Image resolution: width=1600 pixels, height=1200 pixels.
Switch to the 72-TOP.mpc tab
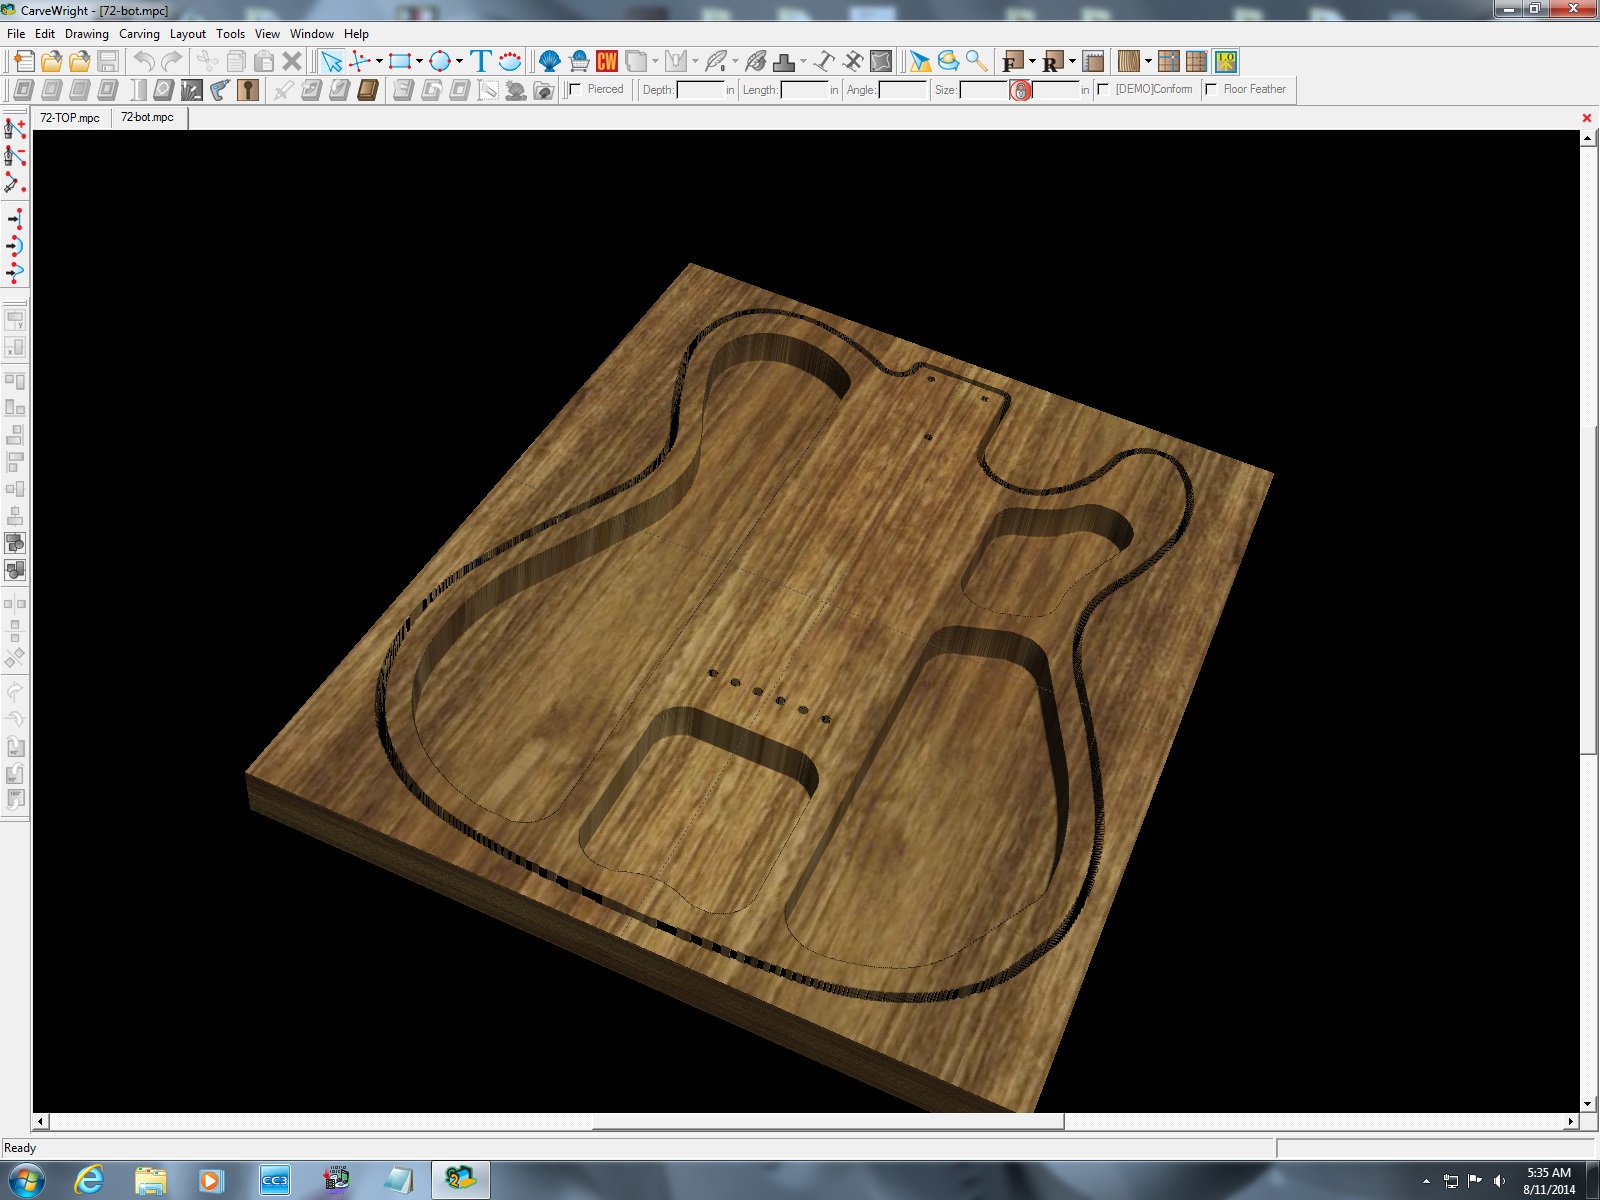pos(70,118)
